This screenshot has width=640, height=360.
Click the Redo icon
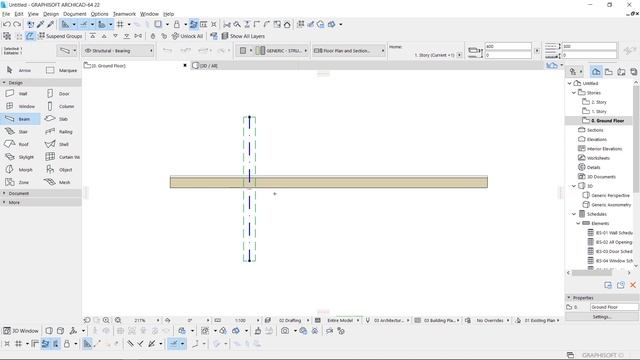click(17, 24)
